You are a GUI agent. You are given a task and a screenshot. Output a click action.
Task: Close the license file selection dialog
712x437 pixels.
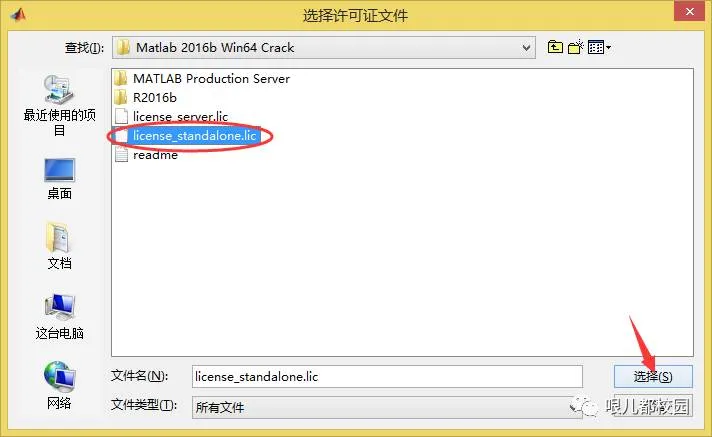[689, 11]
